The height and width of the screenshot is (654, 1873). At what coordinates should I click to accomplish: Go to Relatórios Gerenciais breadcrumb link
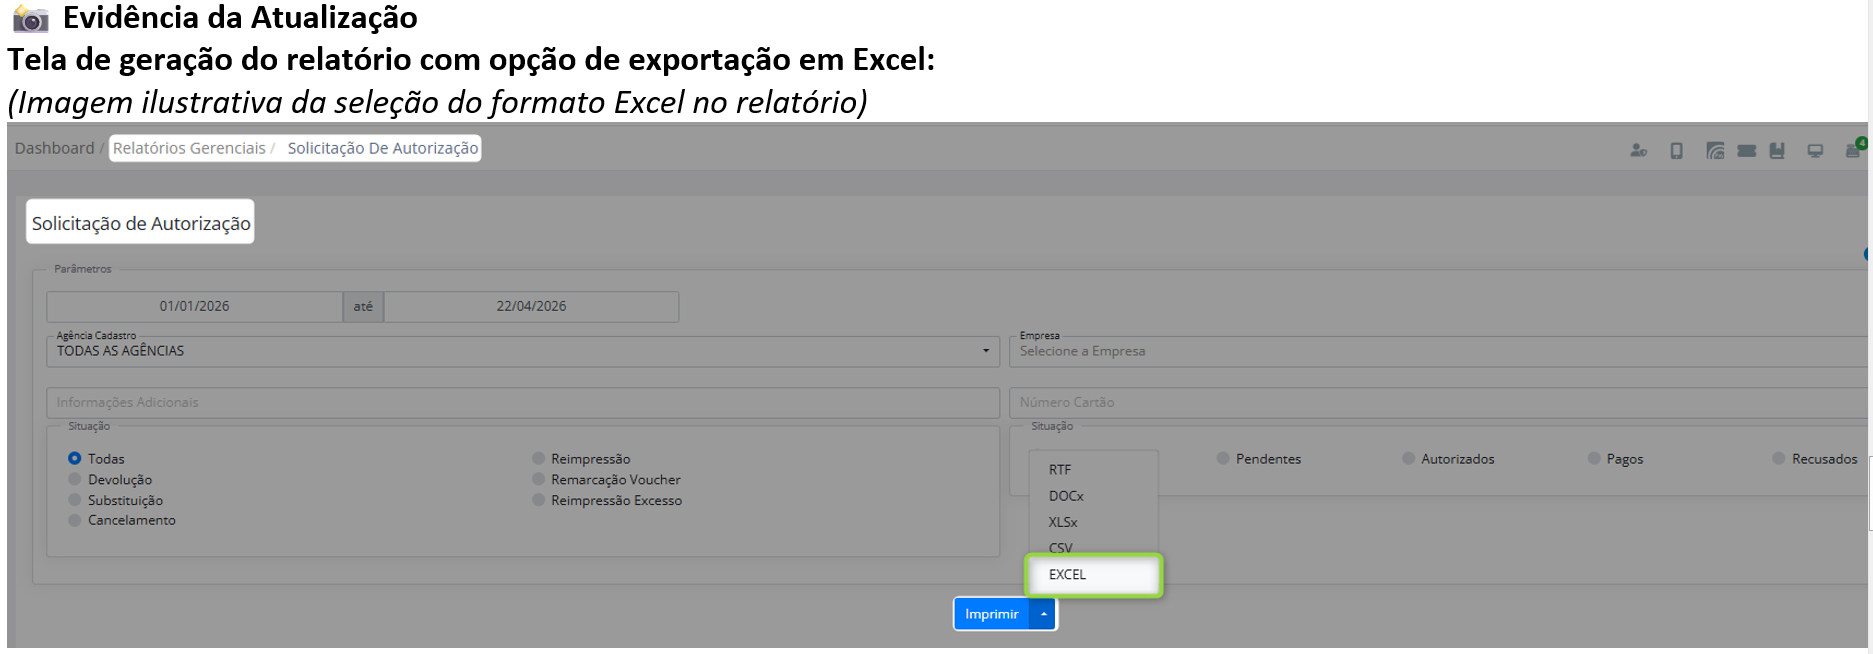(189, 148)
